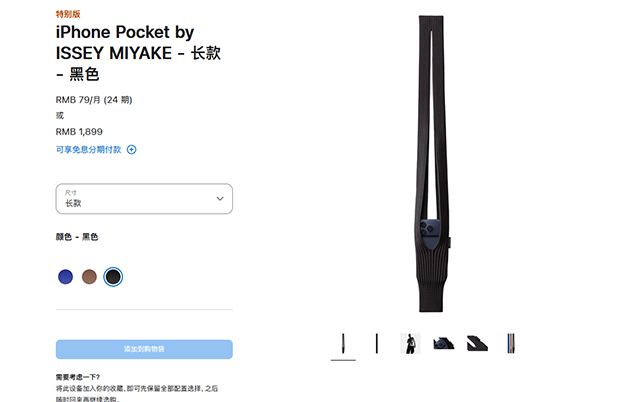Click the 特别版 special edition label
The width and height of the screenshot is (640, 402).
pyautogui.click(x=68, y=14)
